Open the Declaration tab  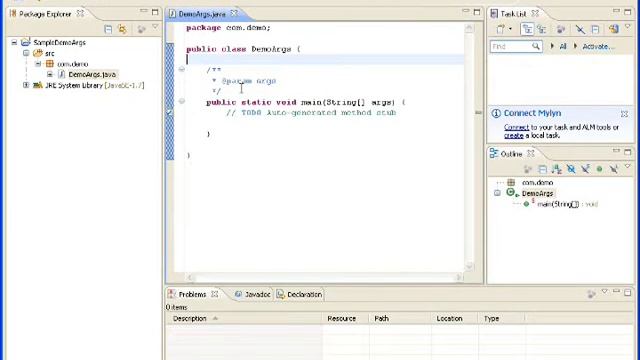pyautogui.click(x=304, y=294)
